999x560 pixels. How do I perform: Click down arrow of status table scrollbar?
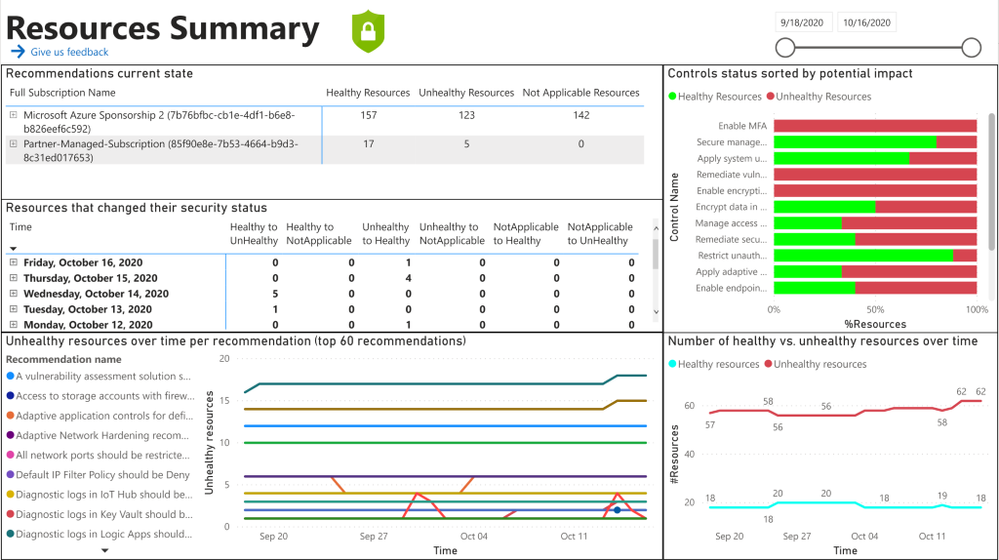coord(656,312)
